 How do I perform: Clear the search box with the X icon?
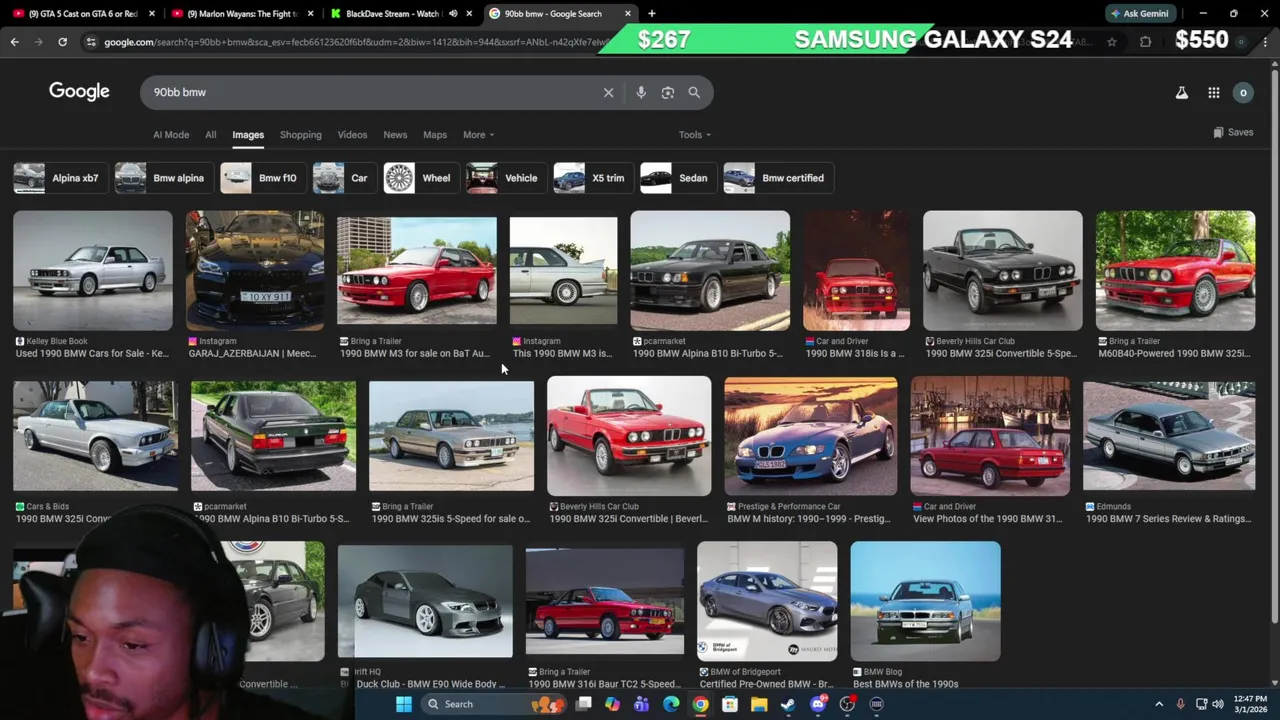point(608,92)
